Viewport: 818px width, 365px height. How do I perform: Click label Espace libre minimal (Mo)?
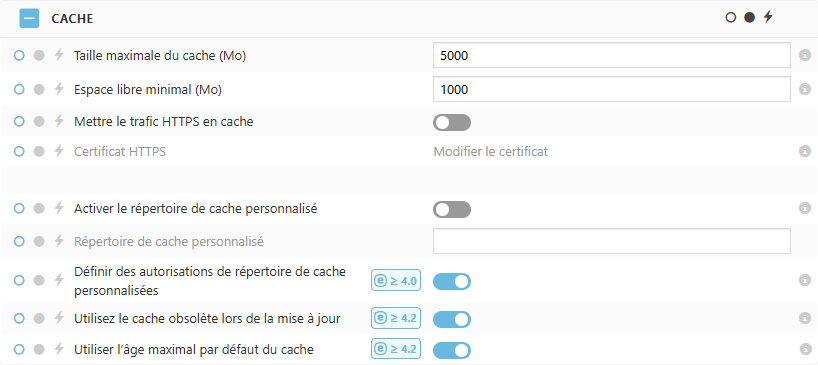148,90
